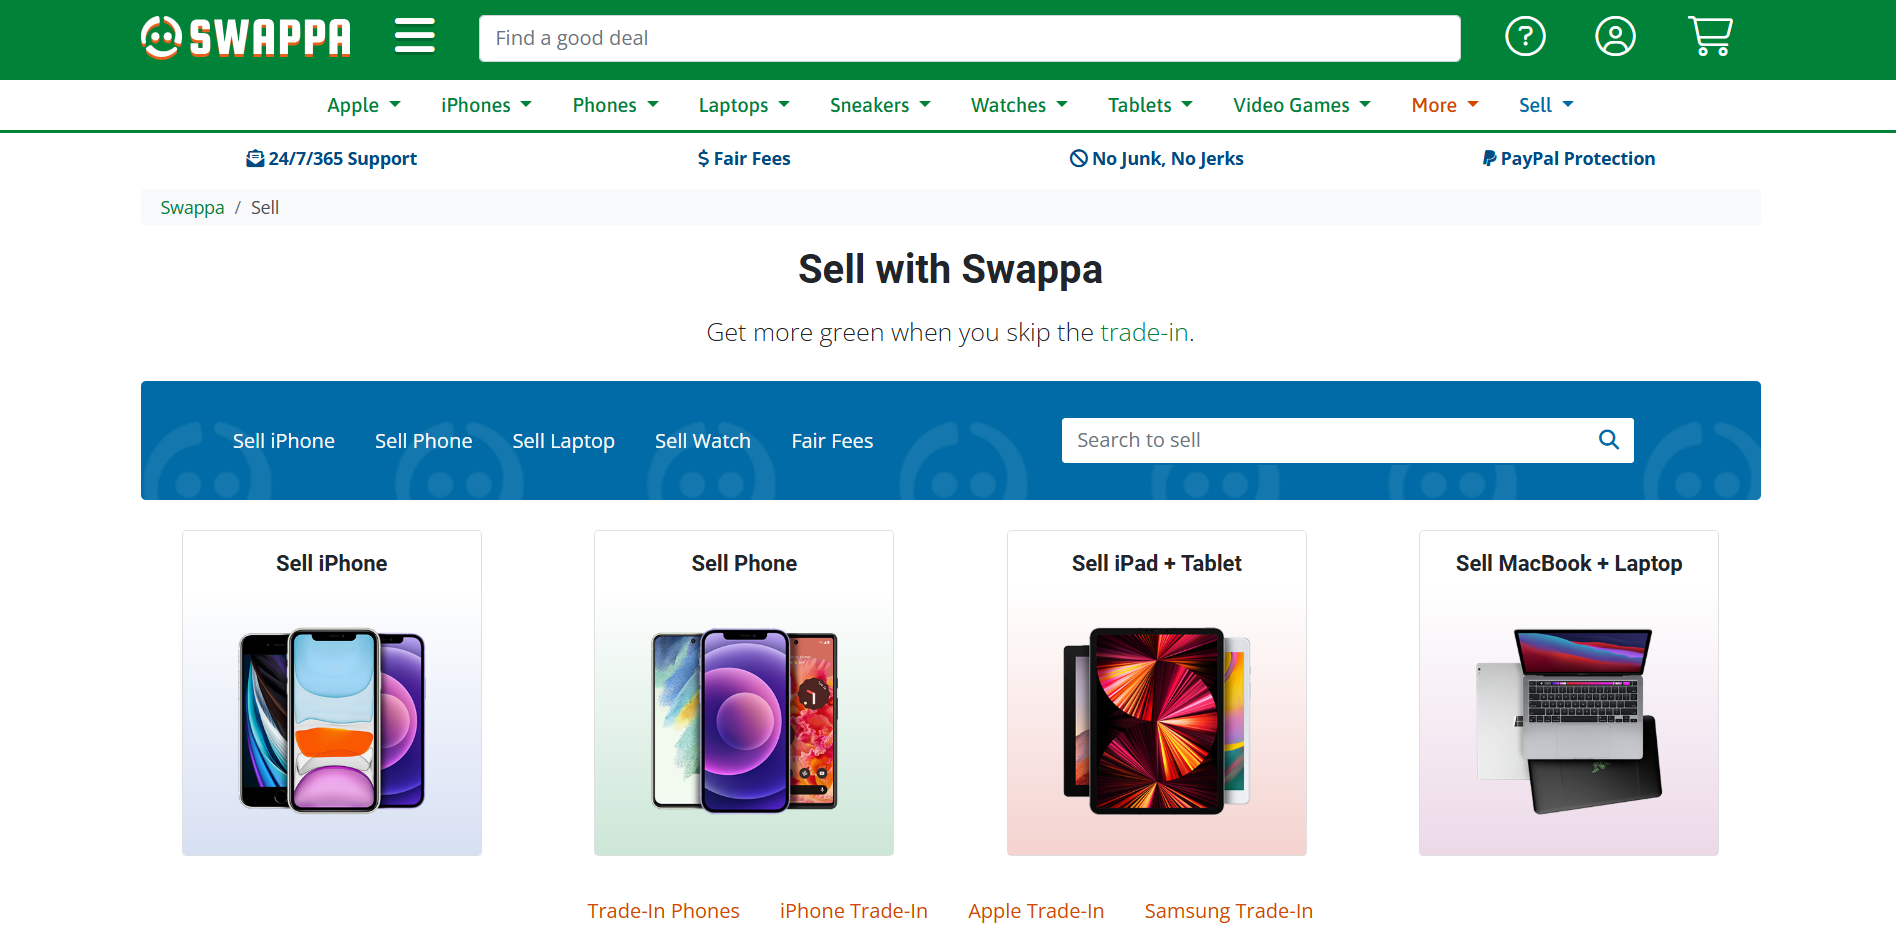Open the hamburger menu

coord(414,35)
